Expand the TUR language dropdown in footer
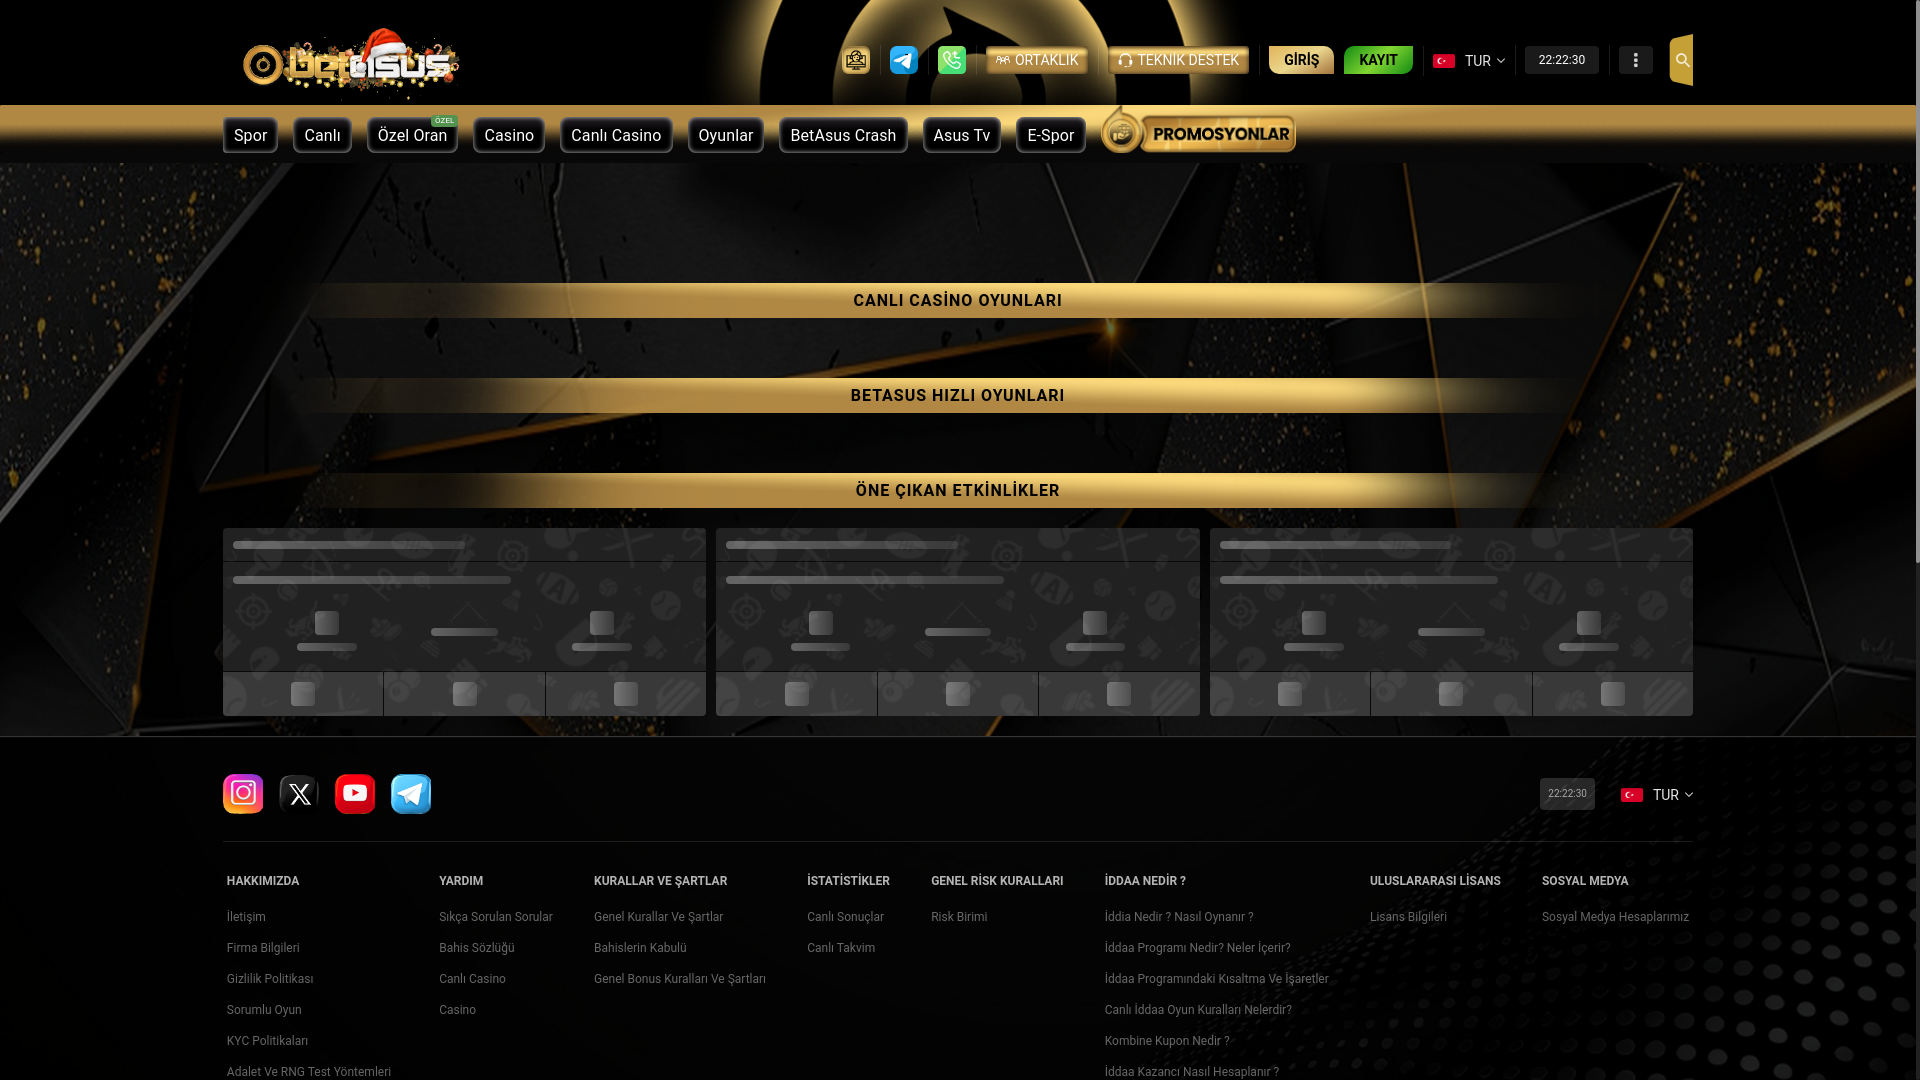The image size is (1920, 1080). click(x=1657, y=795)
